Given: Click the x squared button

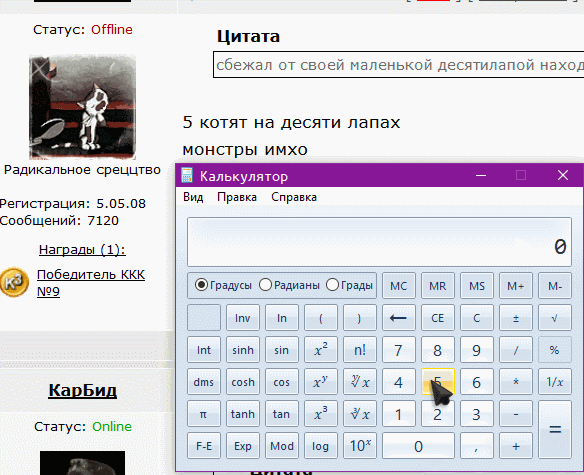Looking at the screenshot, I should click(321, 350).
